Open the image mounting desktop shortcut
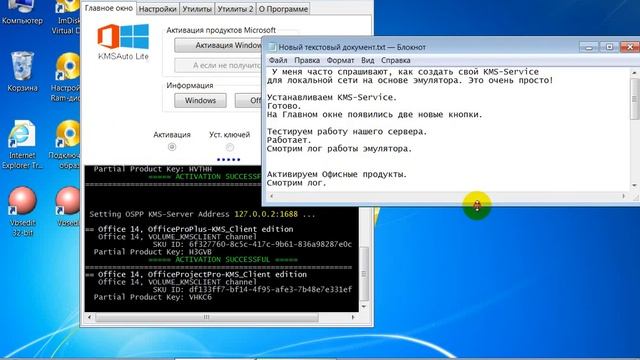Screen dimensions: 640x360 tap(65, 145)
